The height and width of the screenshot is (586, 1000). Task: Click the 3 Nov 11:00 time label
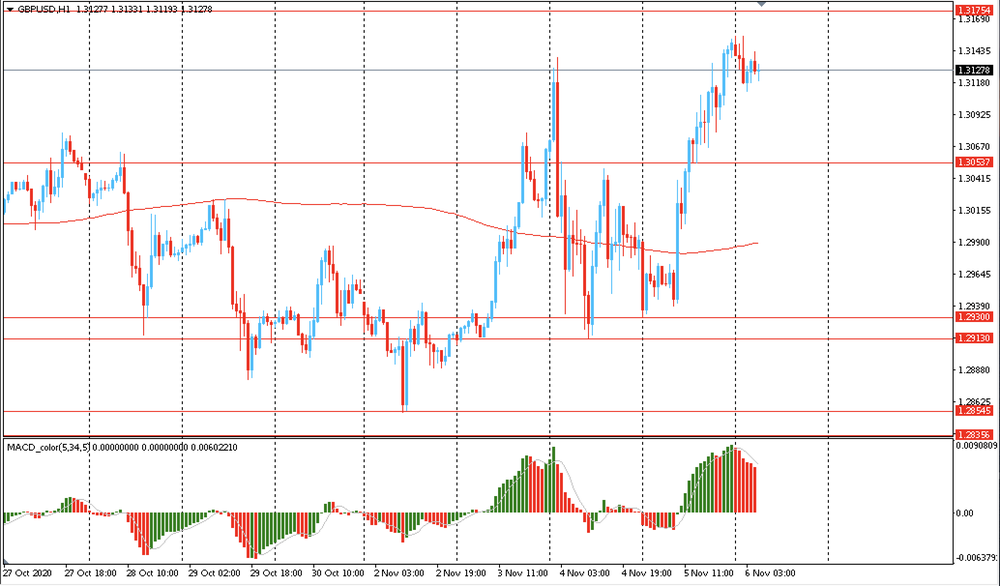coord(523,573)
